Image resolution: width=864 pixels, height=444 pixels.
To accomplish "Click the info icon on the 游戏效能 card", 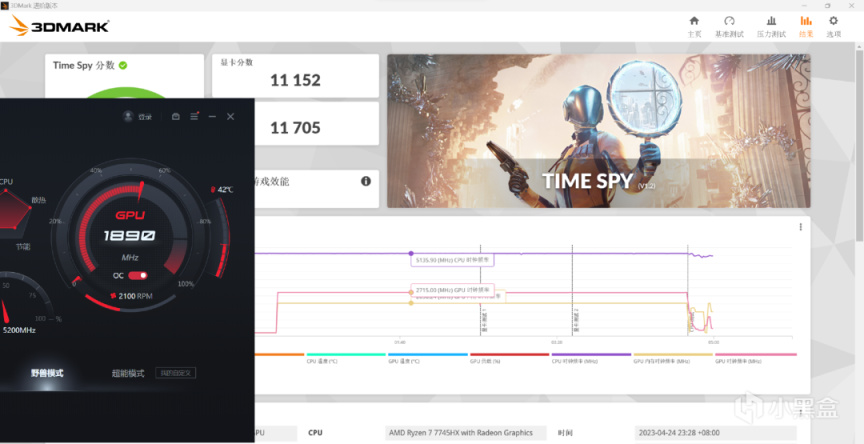I will point(365,181).
